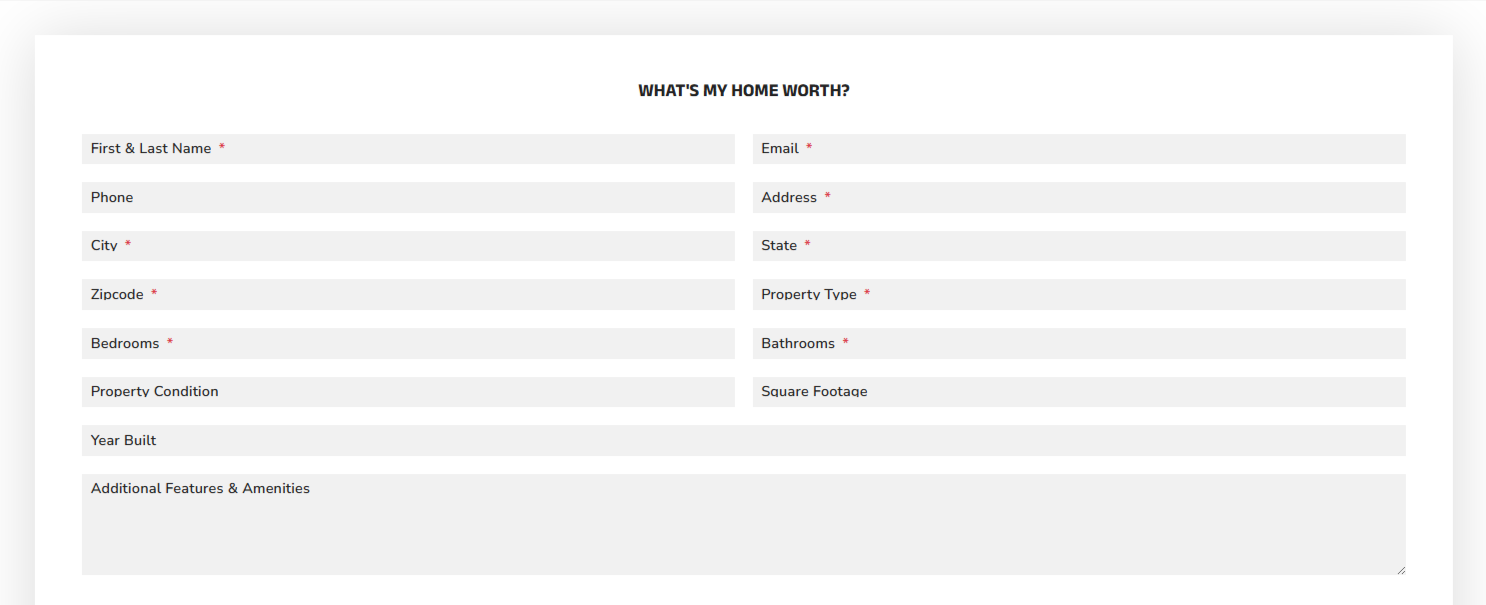
Task: Click the Bathrooms field
Action: (1079, 343)
